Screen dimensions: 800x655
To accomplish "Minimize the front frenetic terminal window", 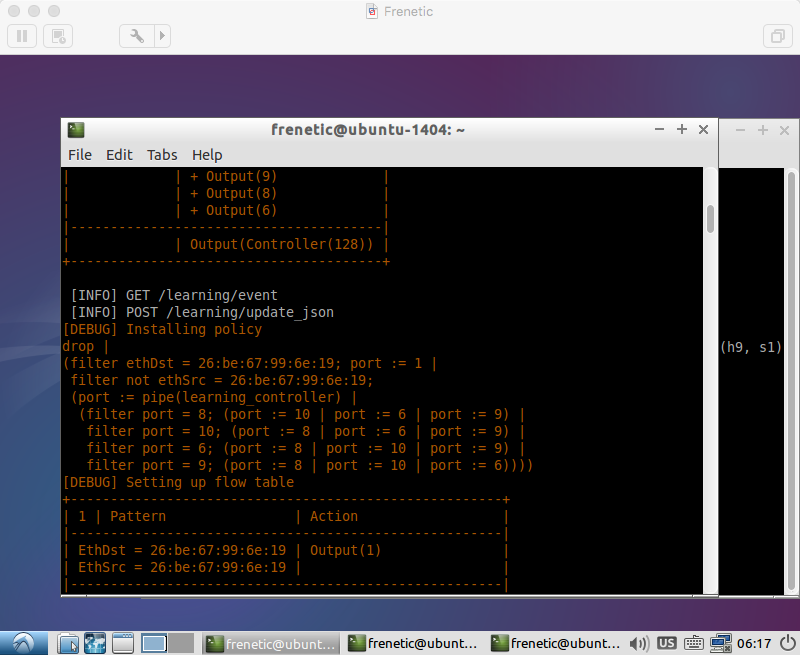I will [659, 130].
